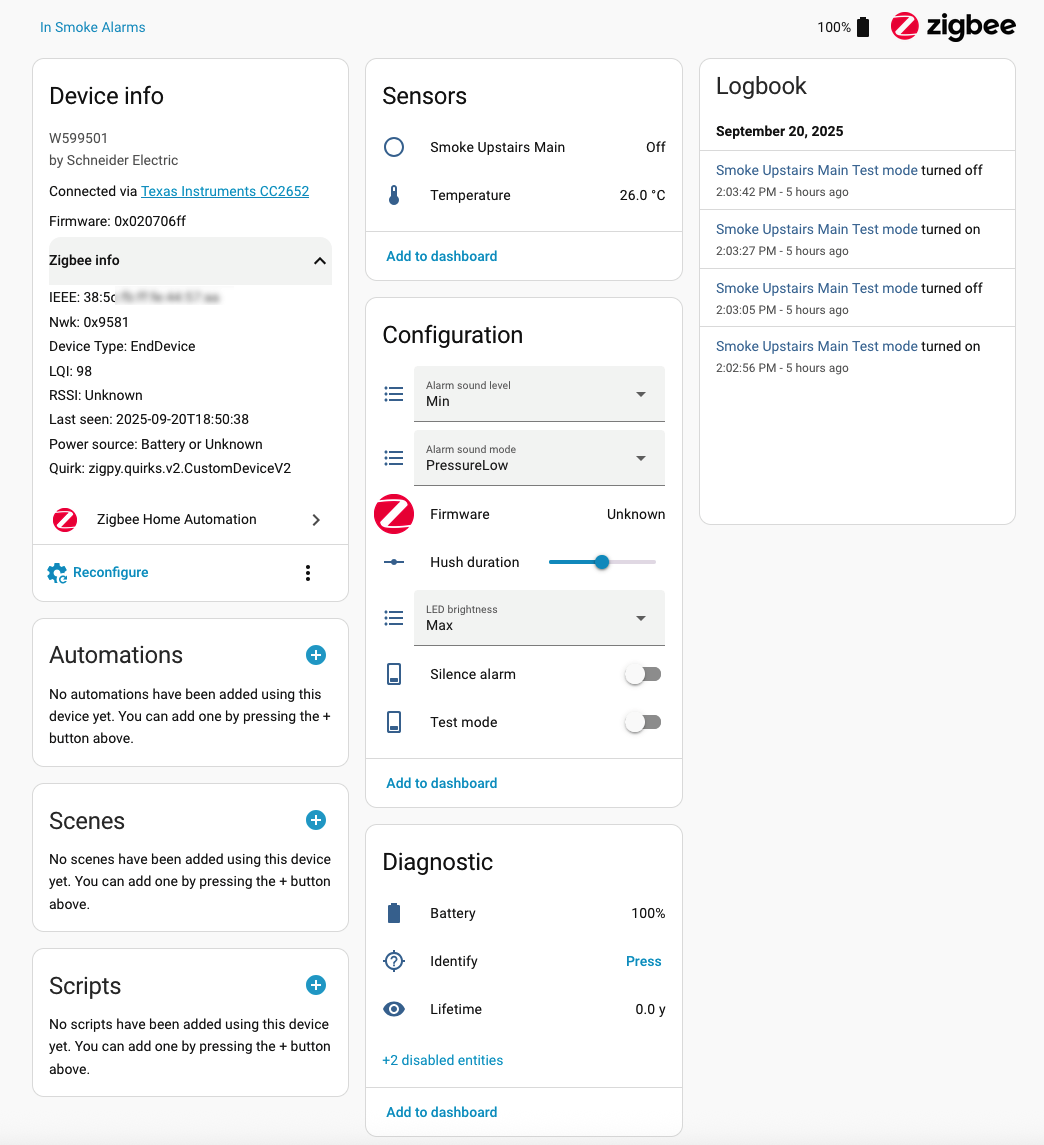Show the +2 disabled entities

point(443,1060)
